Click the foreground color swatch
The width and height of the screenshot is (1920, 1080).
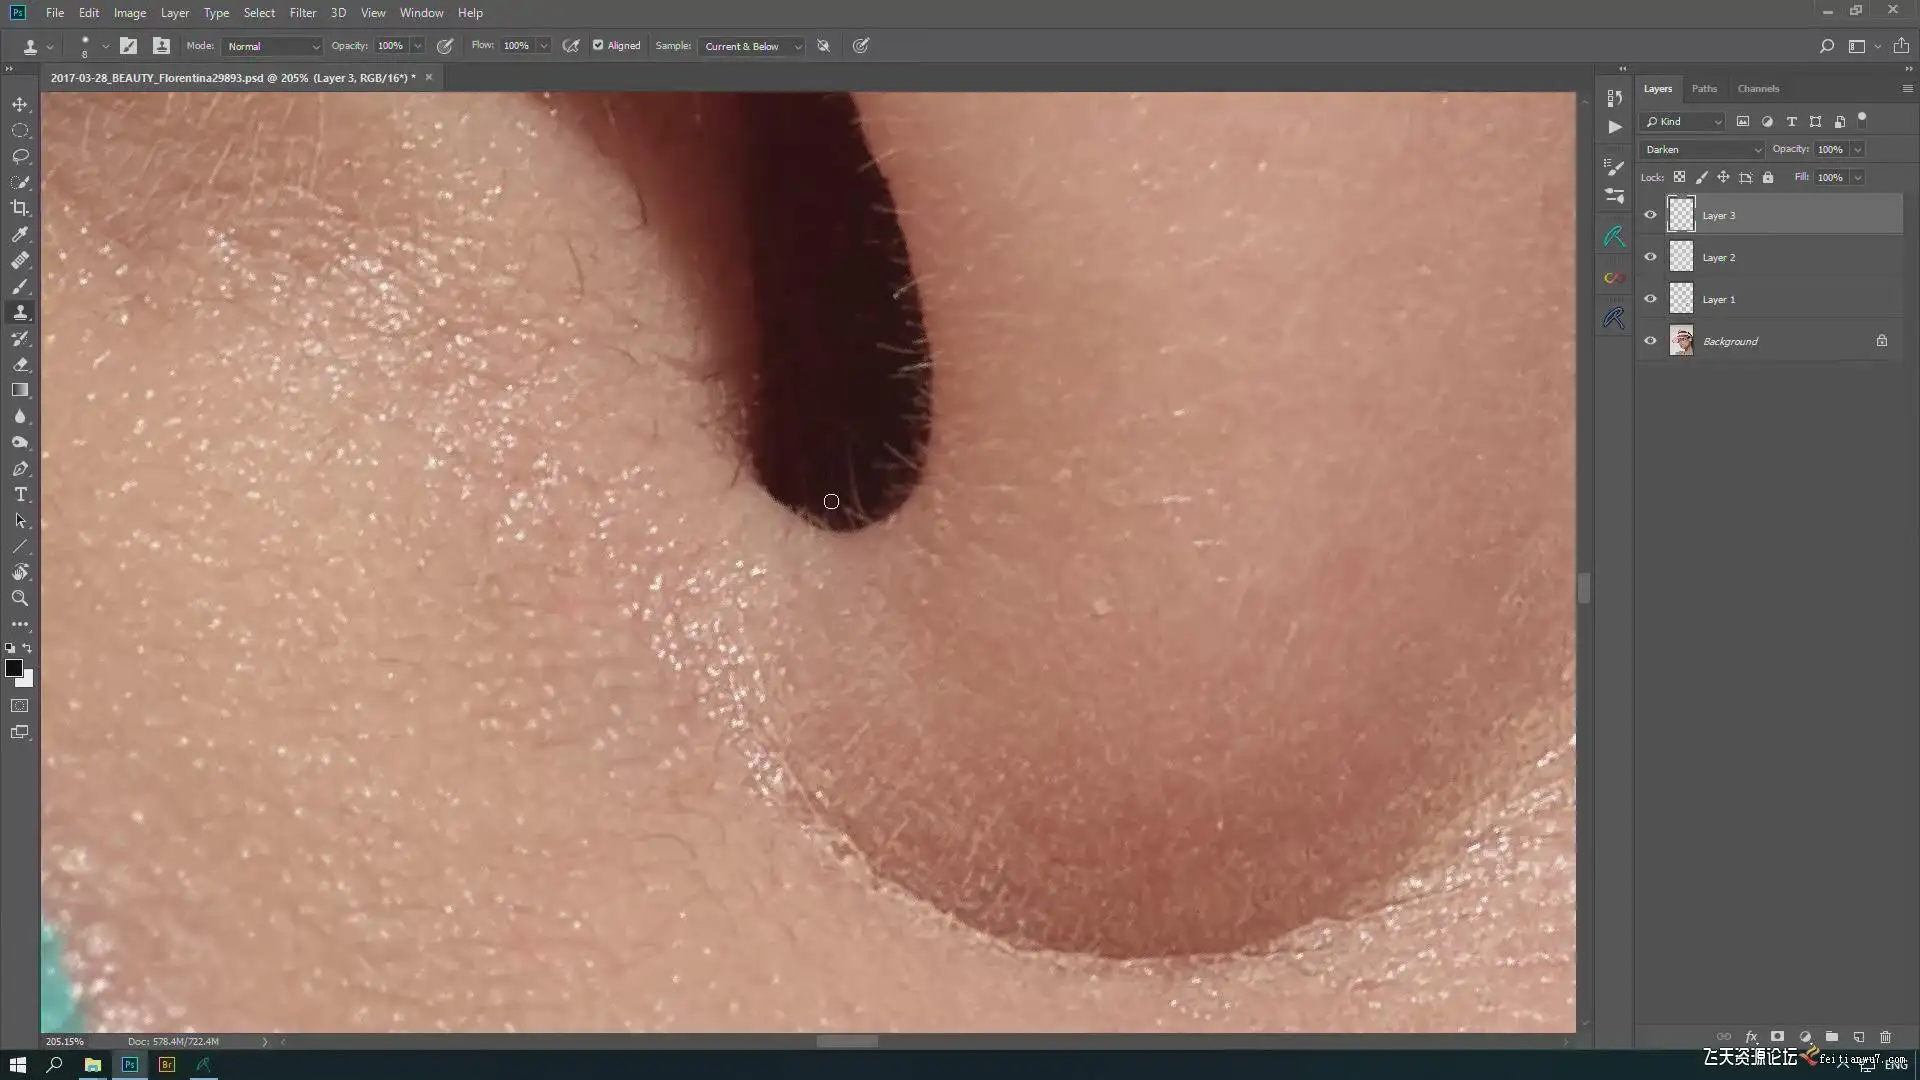click(x=13, y=668)
